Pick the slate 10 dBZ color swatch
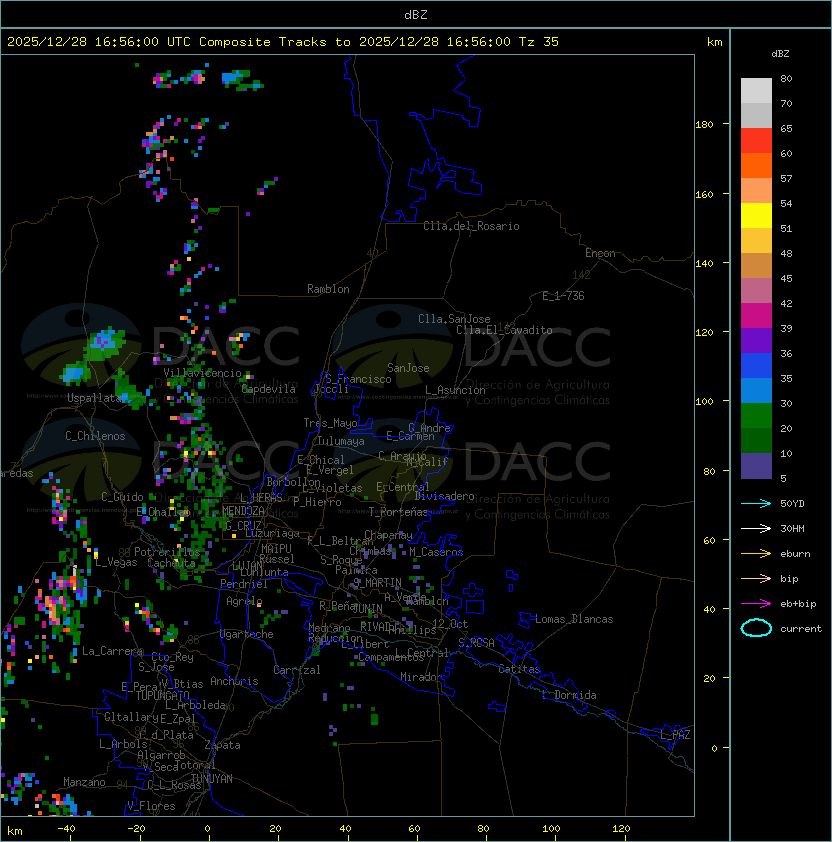Viewport: 832px width, 842px height. tap(756, 466)
